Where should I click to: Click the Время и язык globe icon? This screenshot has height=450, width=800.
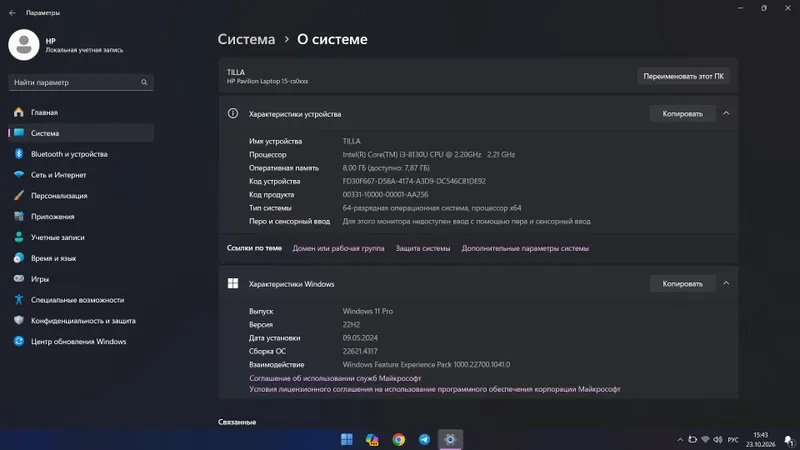19,258
